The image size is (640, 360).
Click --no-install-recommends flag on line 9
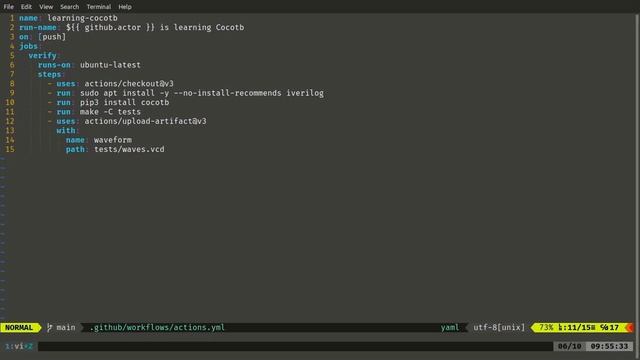click(x=227, y=93)
